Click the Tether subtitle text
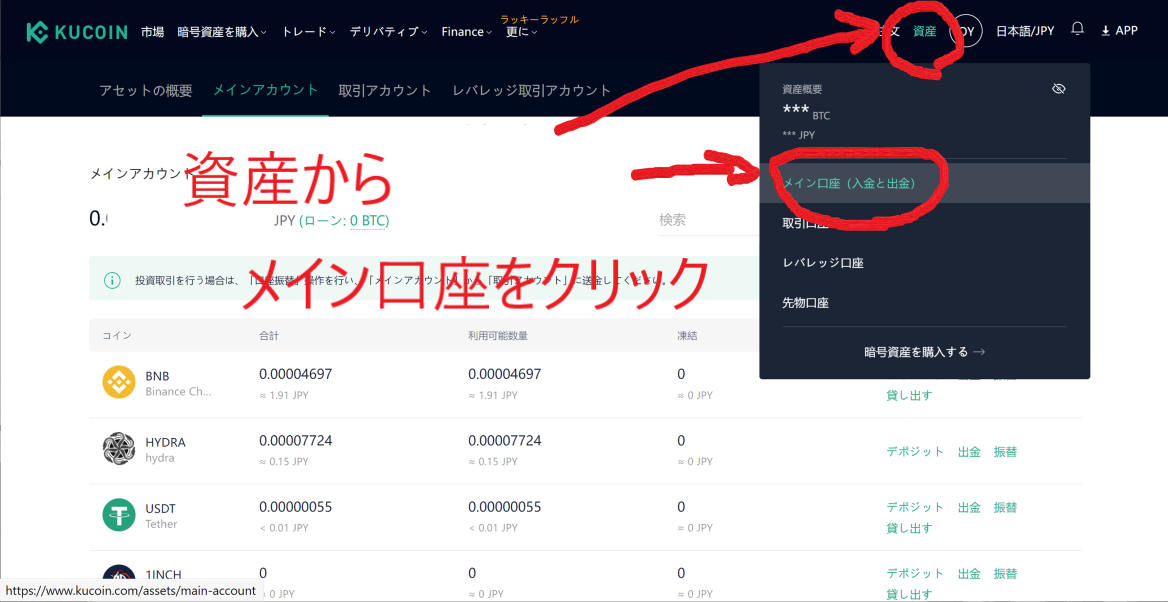 [x=162, y=525]
